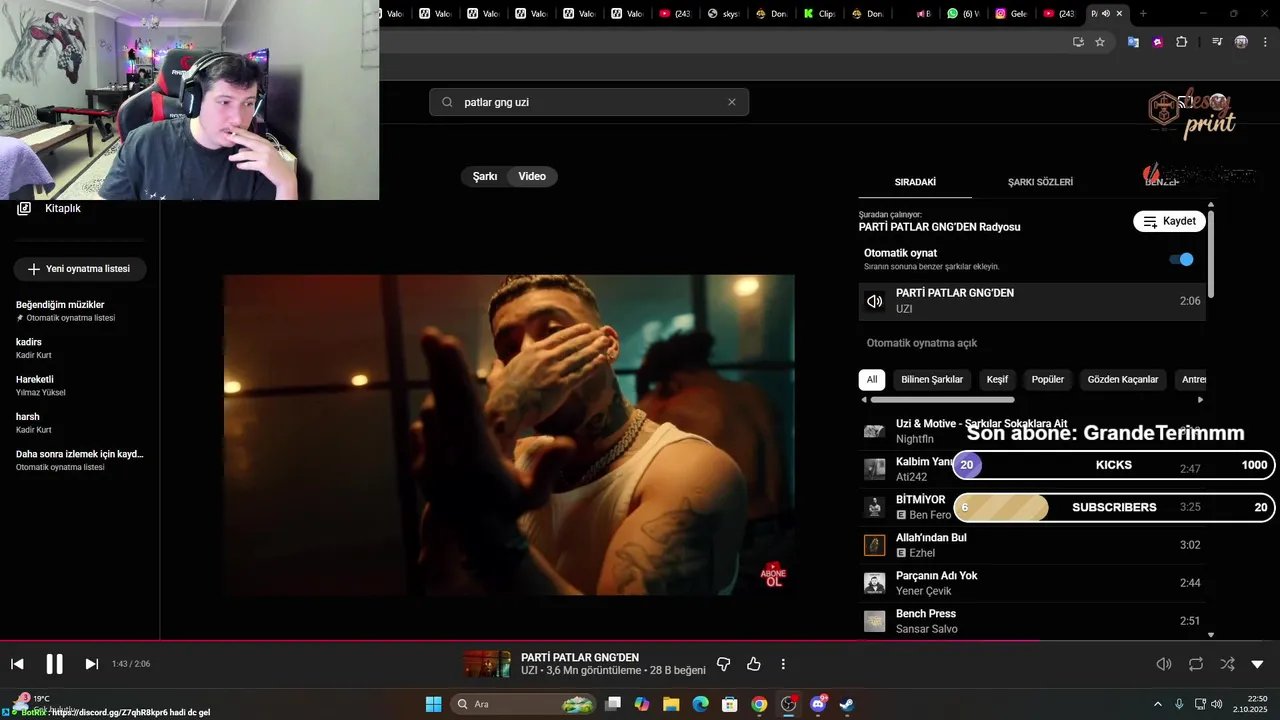Viewport: 1280px width, 720px height.
Task: Open File Explorer from the taskbar
Action: click(671, 704)
